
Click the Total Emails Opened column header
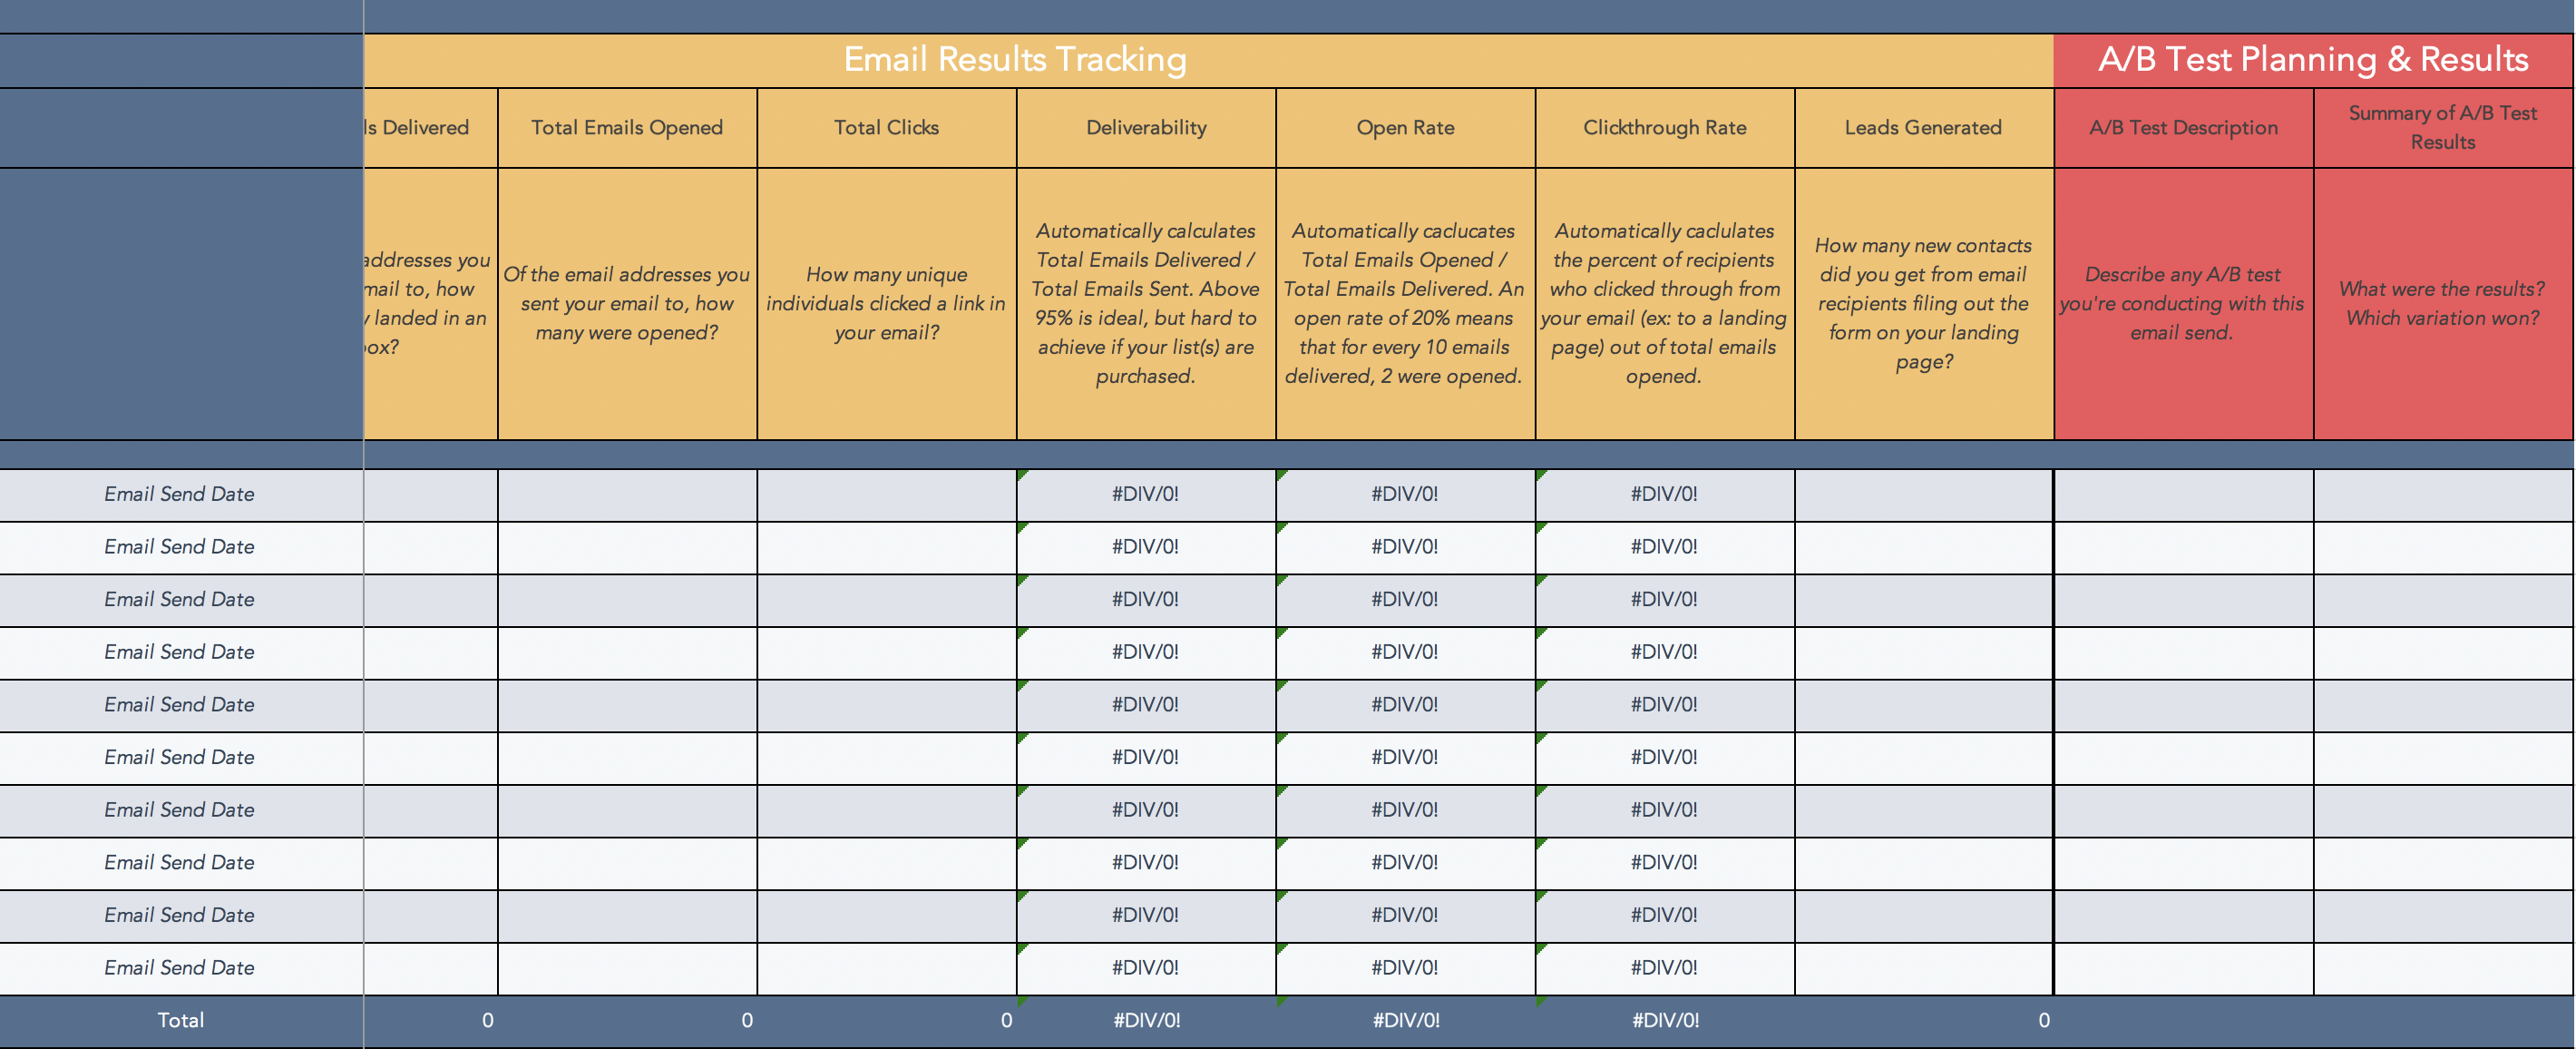click(627, 128)
